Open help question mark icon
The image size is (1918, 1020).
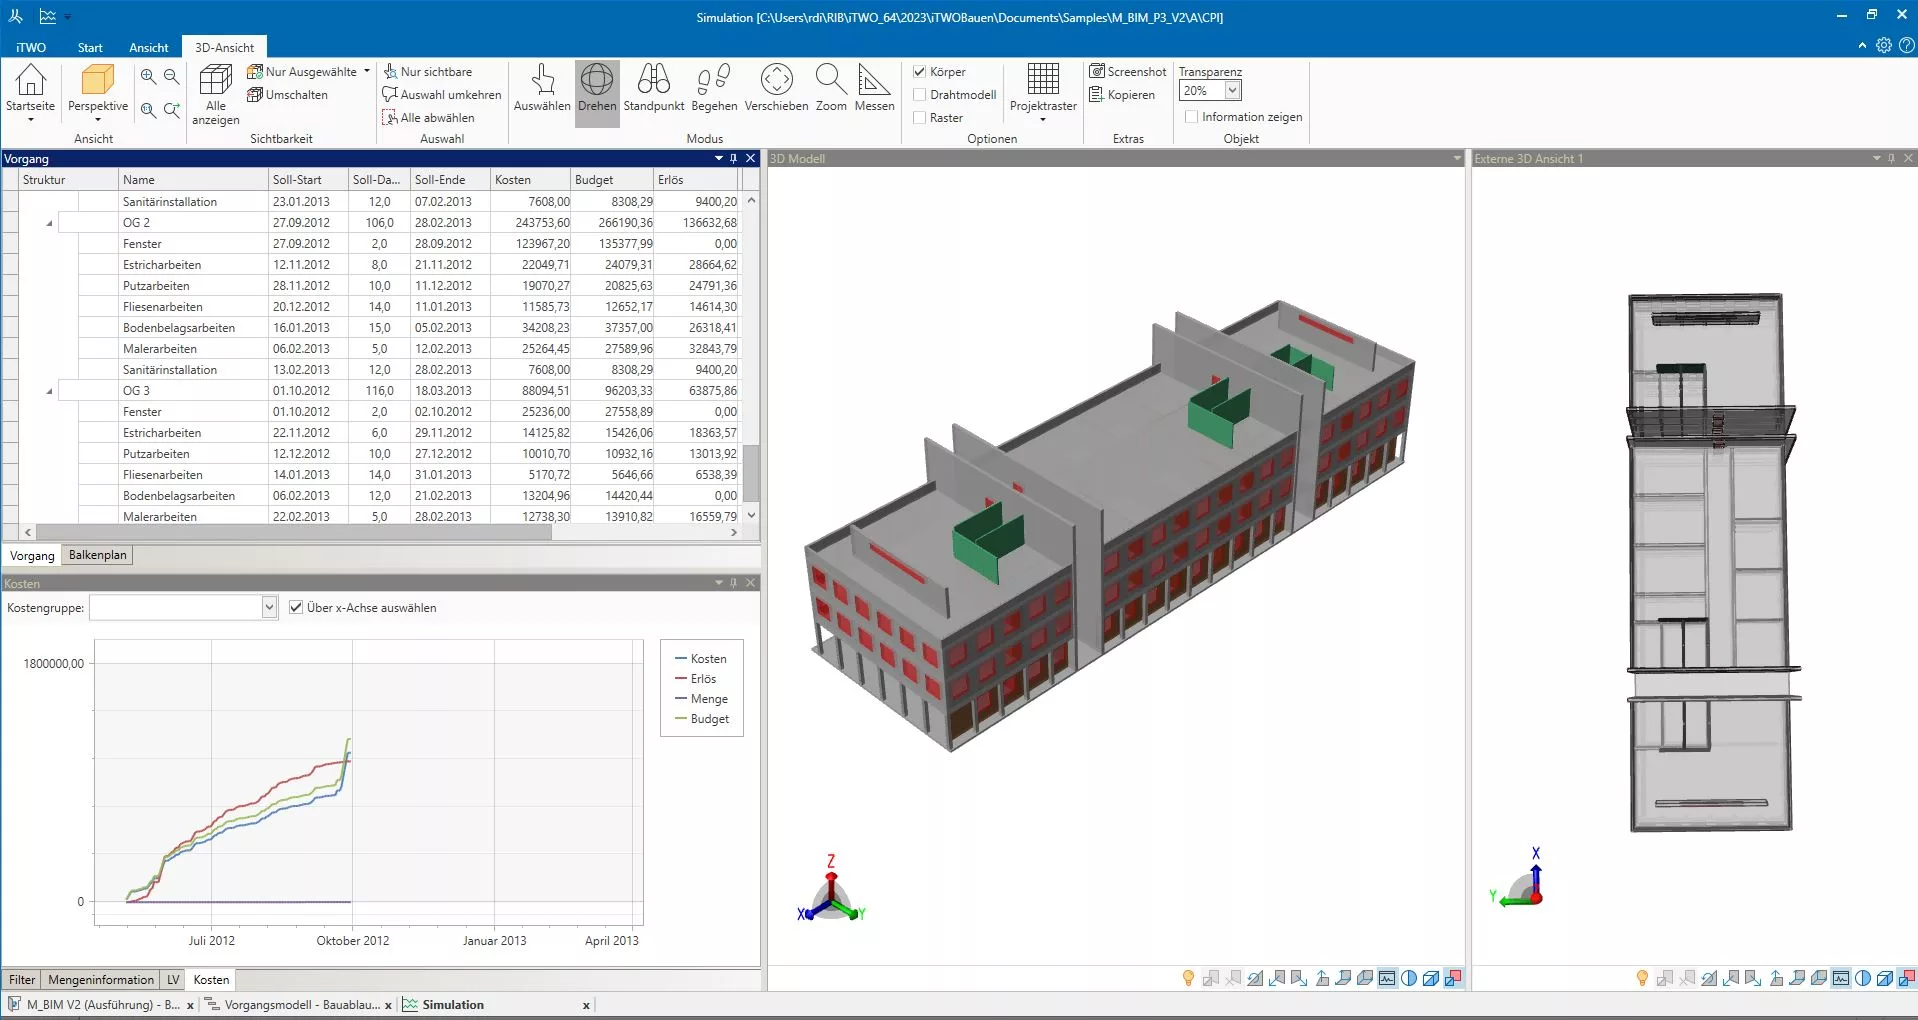[x=1906, y=46]
